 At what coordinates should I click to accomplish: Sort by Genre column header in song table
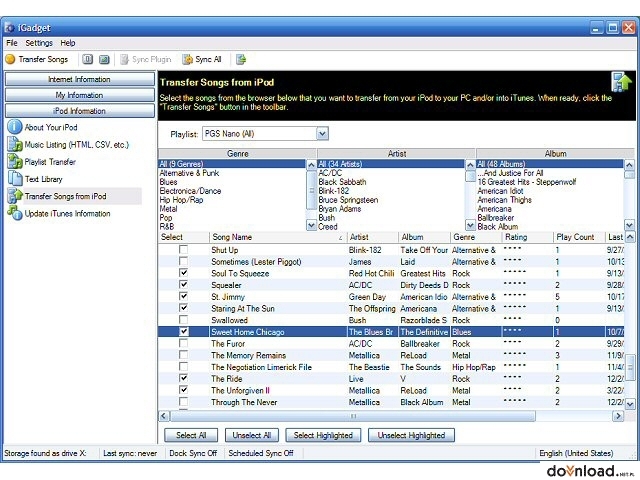476,237
